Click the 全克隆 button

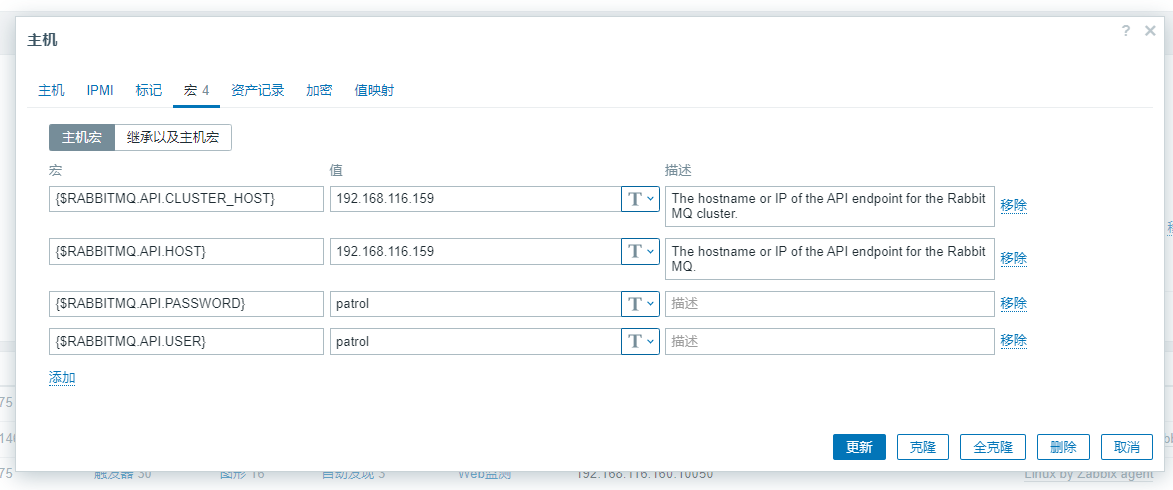click(993, 447)
